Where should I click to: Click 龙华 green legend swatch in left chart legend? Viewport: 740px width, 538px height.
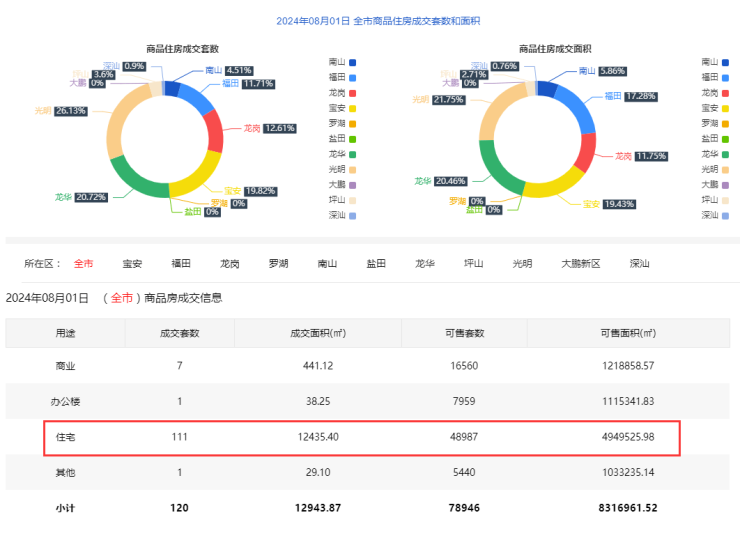click(x=353, y=153)
